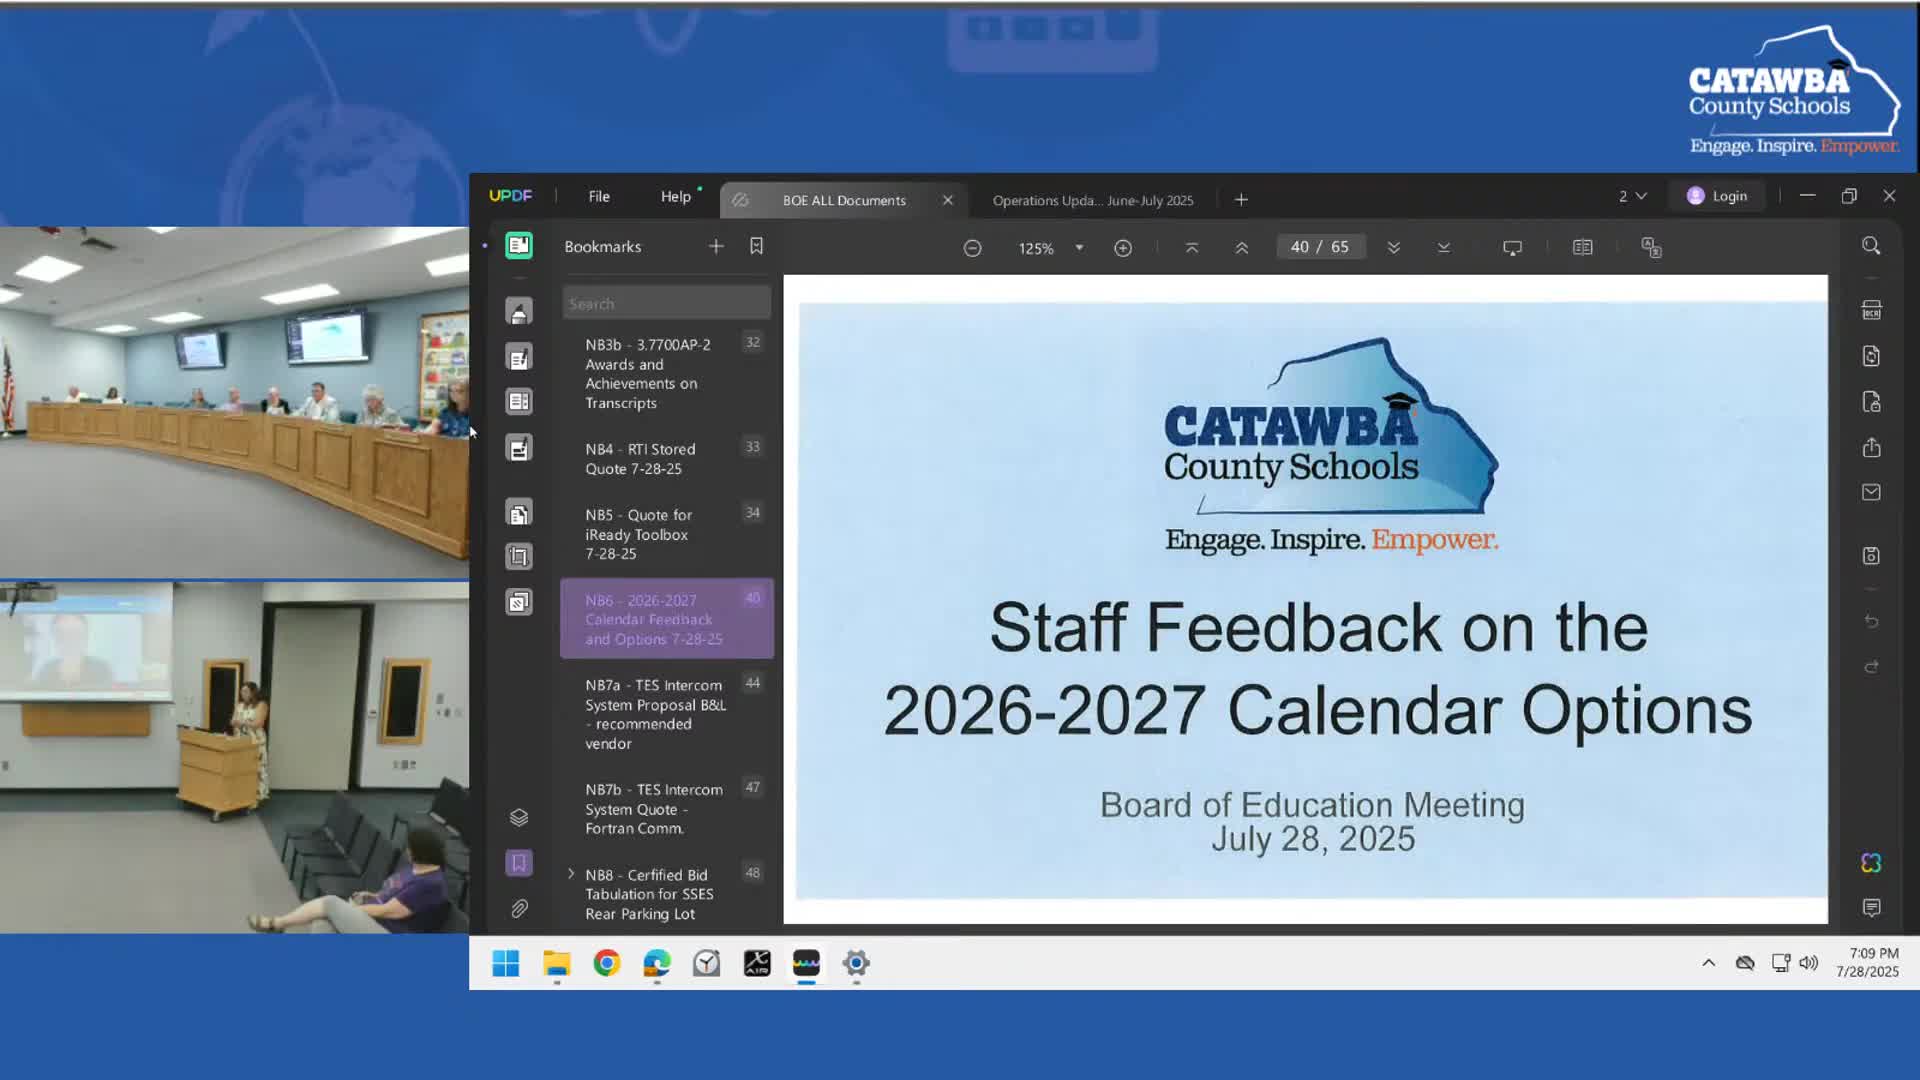Open UPDF AI assistant icon

click(1872, 863)
